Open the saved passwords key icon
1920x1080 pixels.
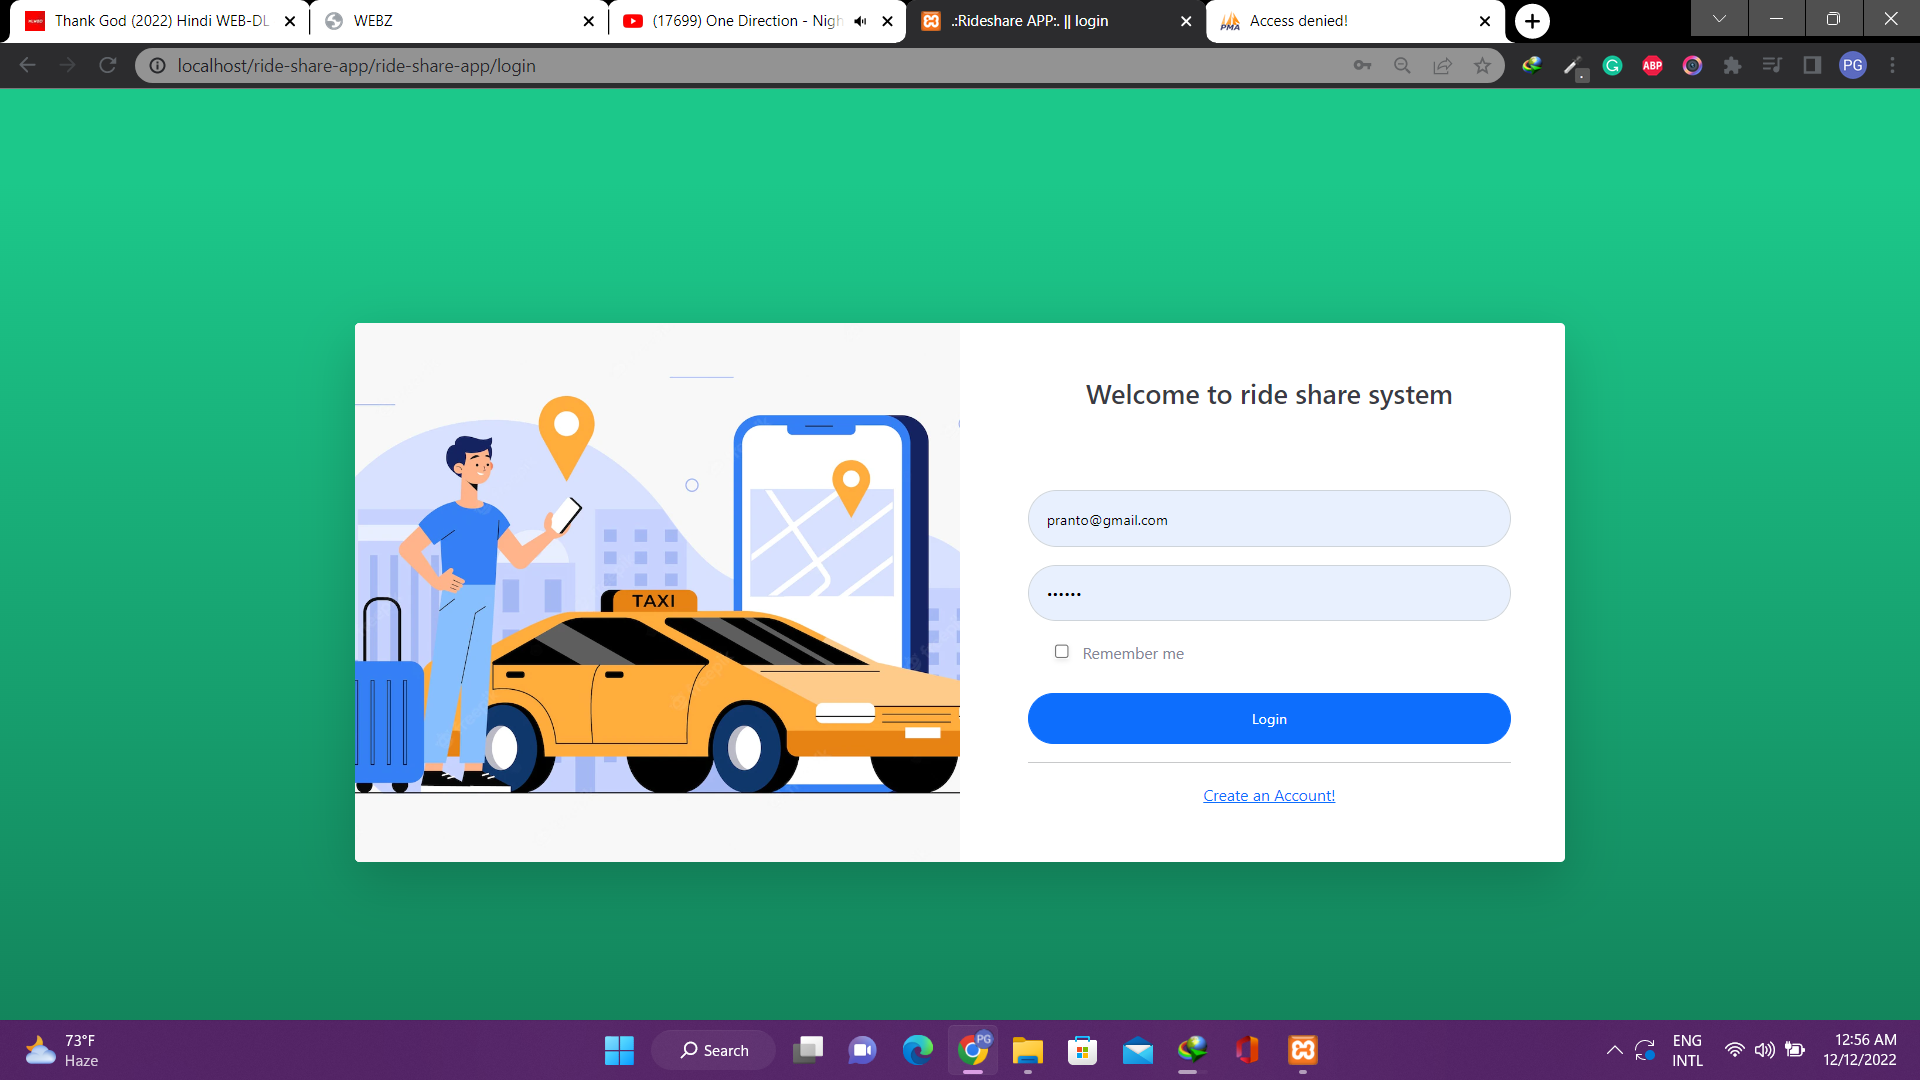tap(1362, 65)
